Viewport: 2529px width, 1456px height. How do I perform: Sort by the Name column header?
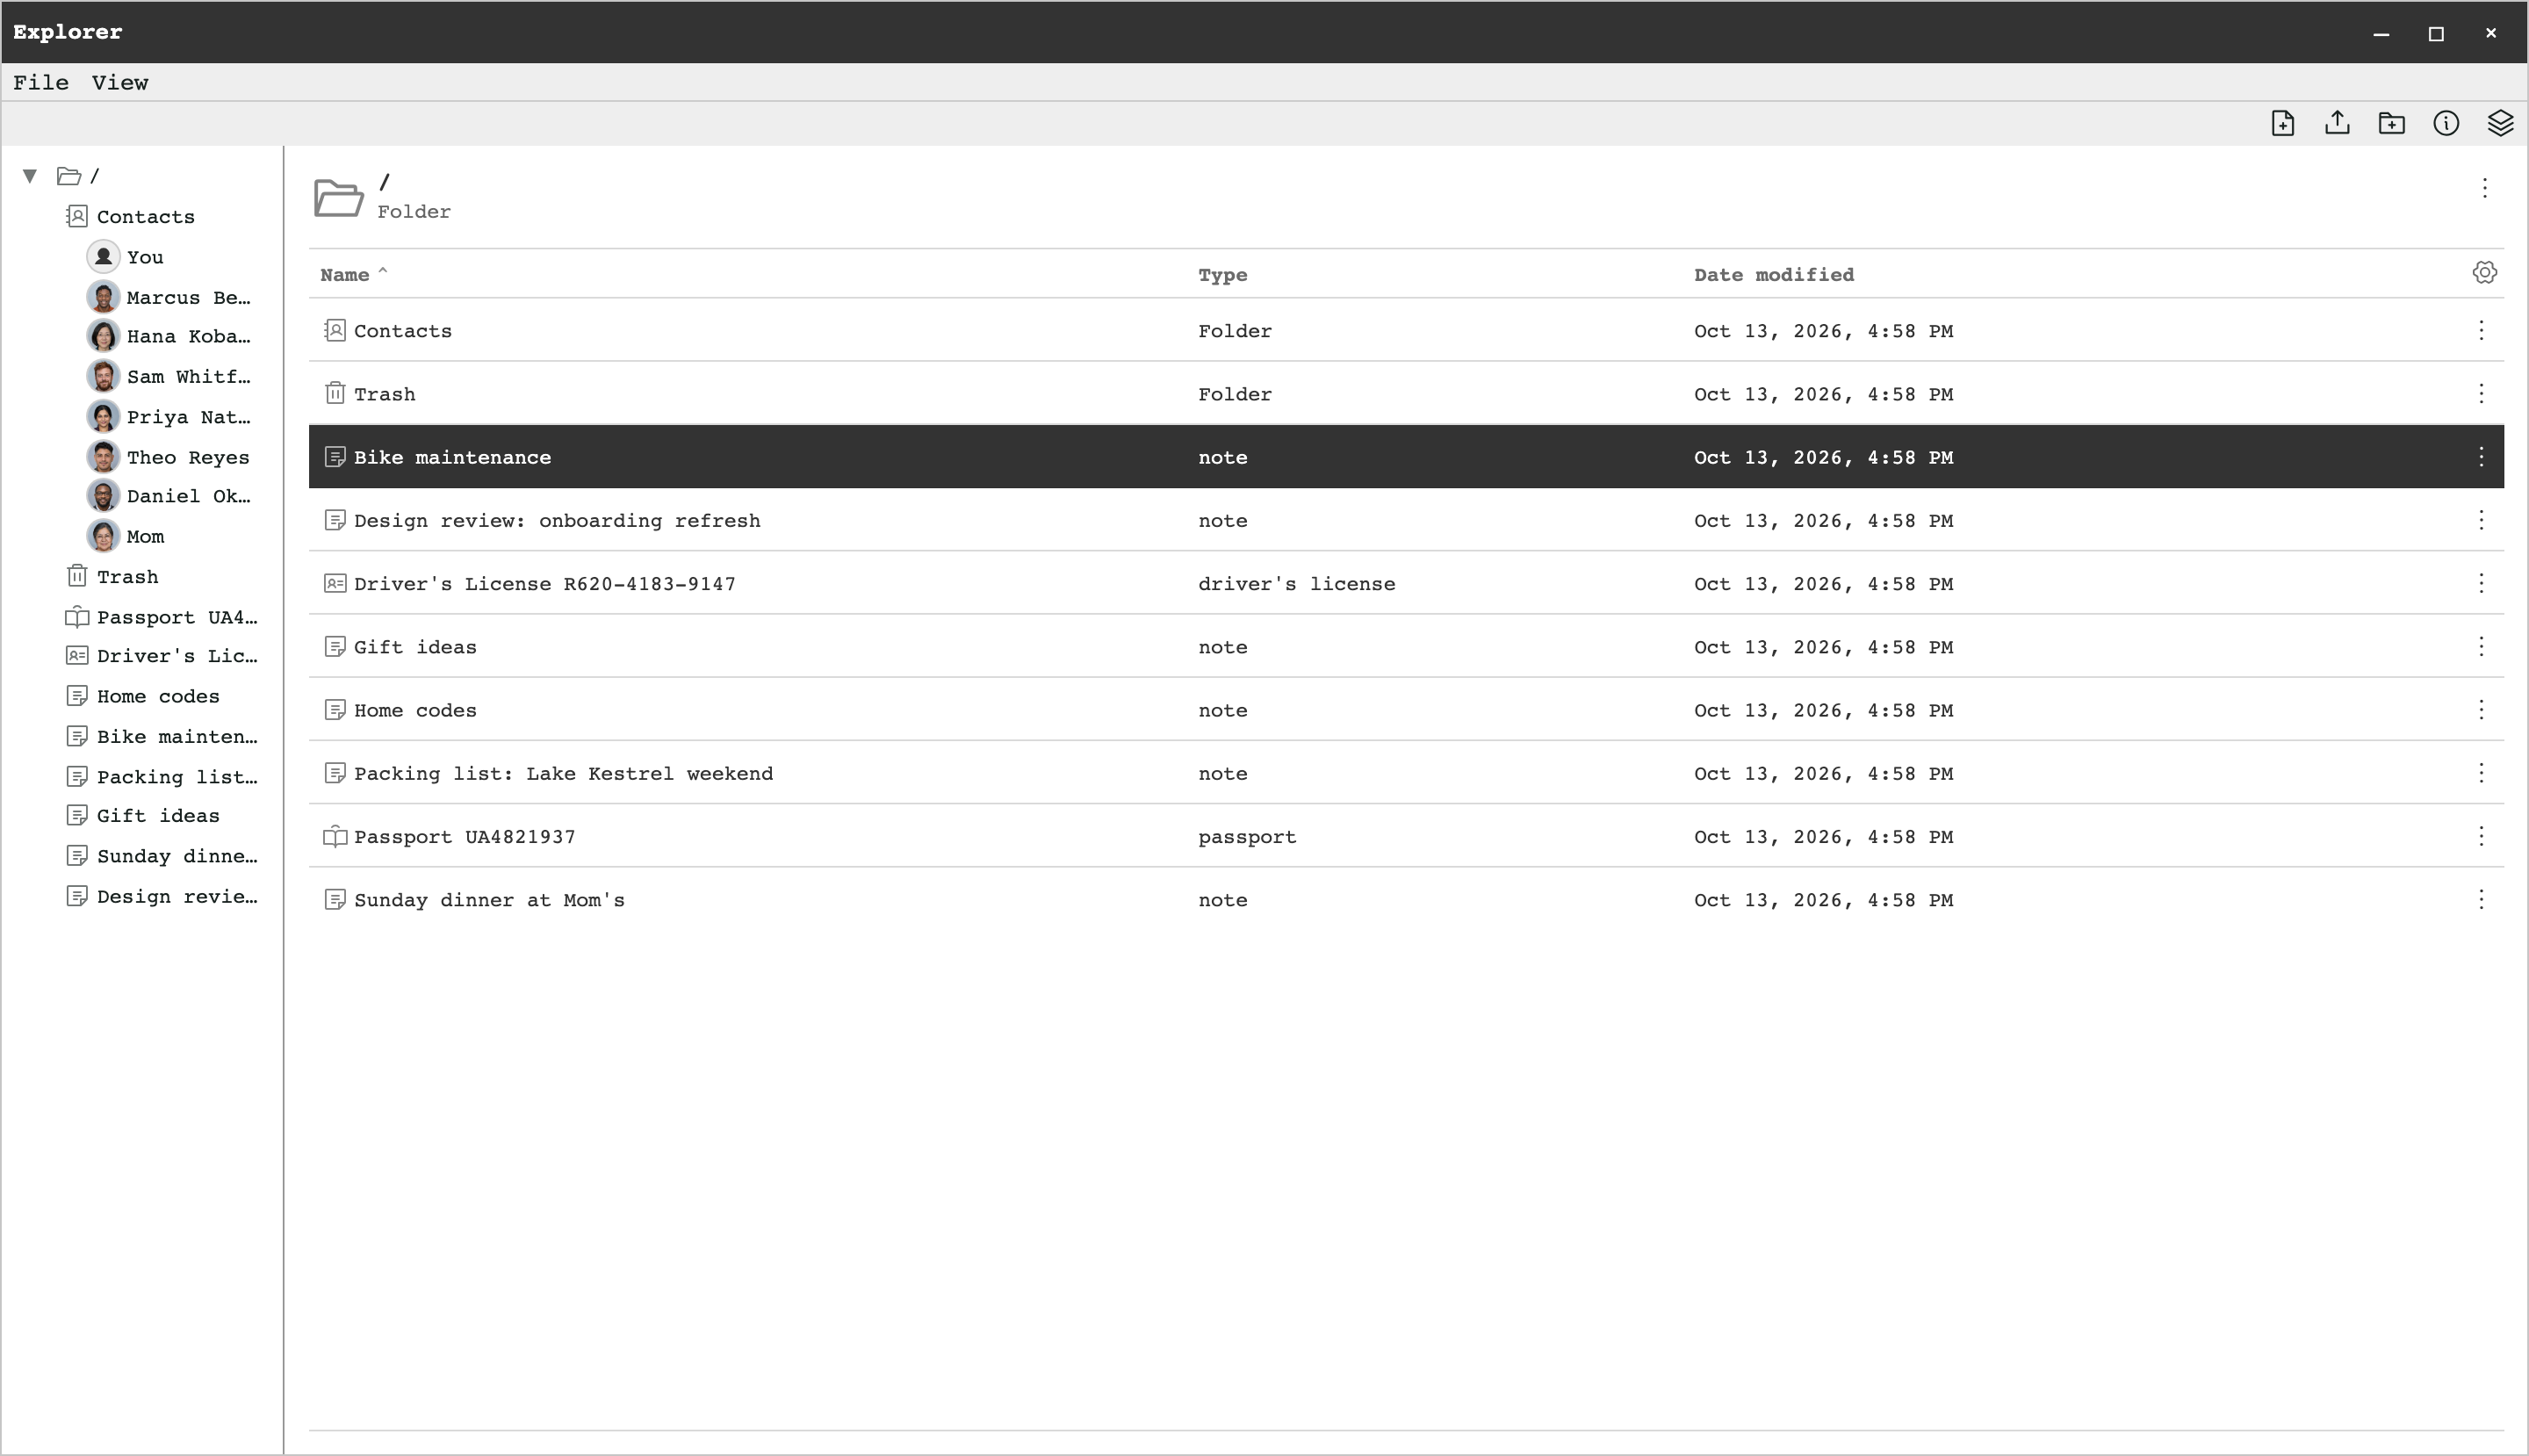[x=345, y=275]
